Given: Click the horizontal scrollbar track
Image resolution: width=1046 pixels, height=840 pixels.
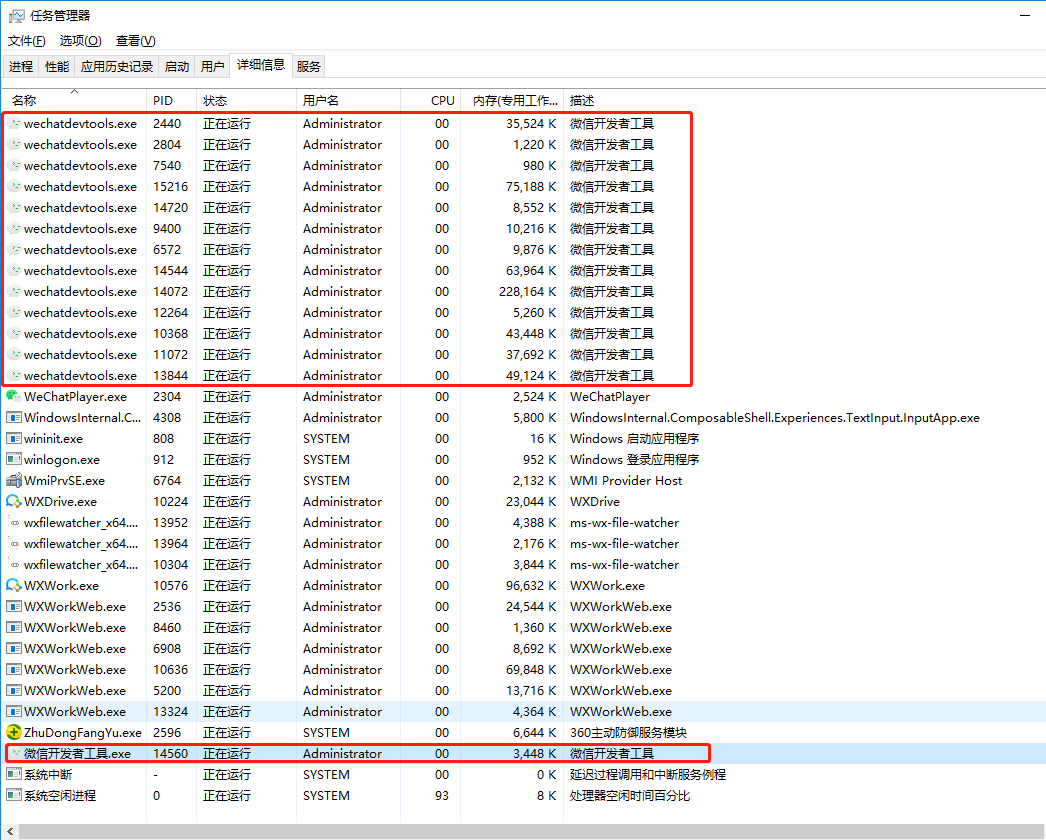Looking at the screenshot, I should point(532,831).
